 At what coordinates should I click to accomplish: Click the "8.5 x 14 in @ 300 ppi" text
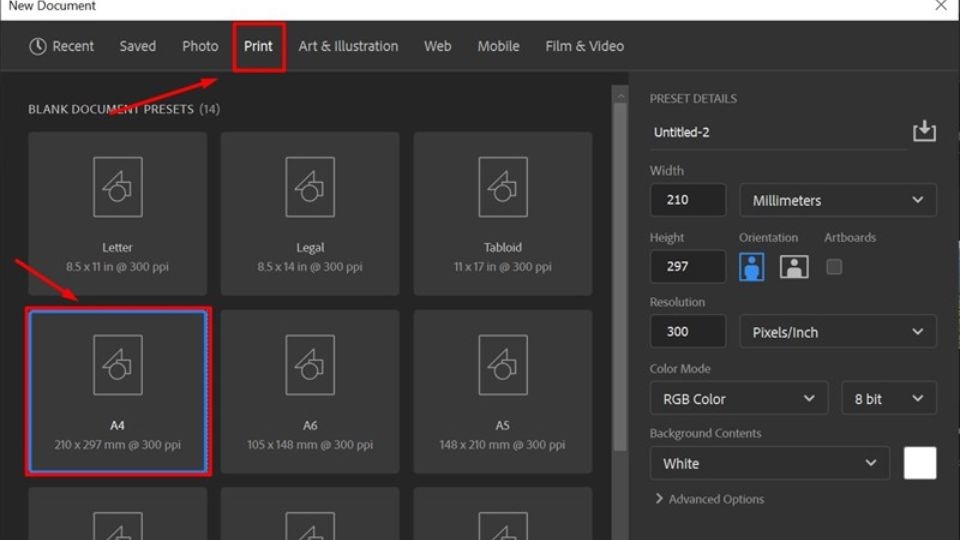pos(310,266)
